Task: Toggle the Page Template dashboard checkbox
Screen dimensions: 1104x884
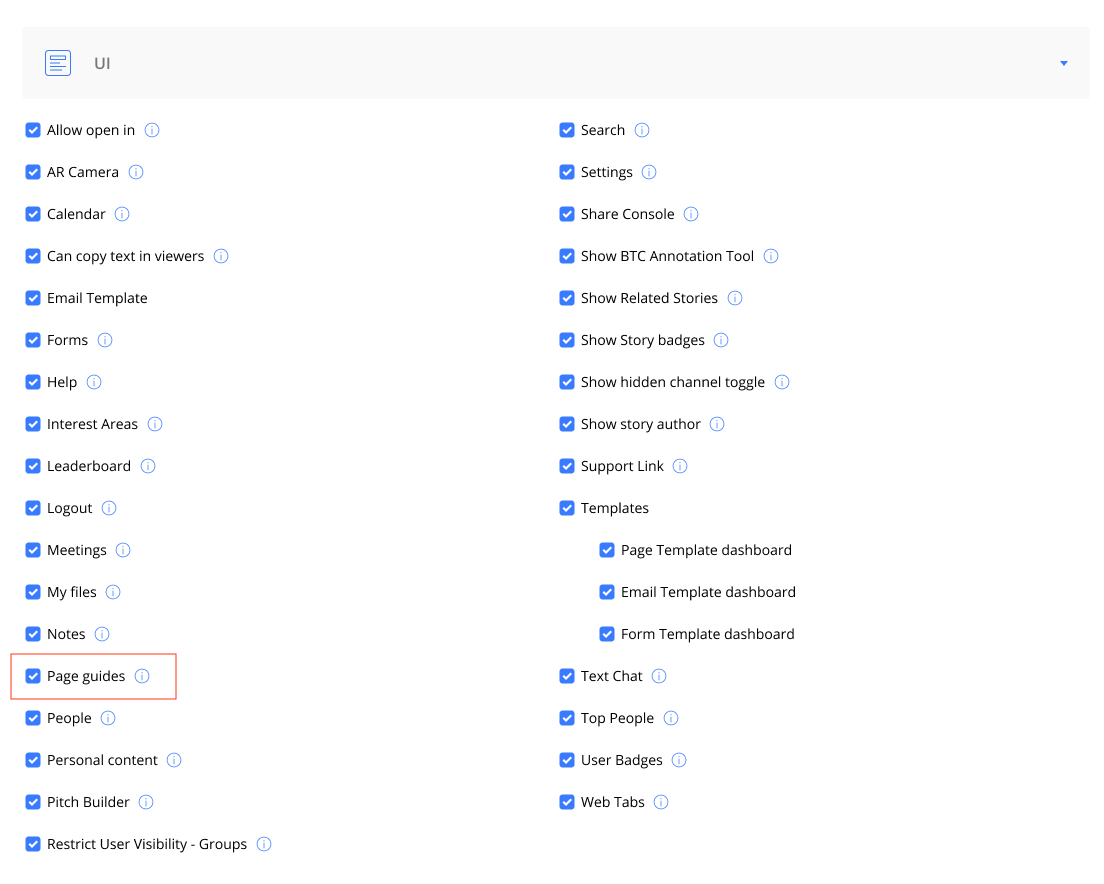Action: pos(607,550)
